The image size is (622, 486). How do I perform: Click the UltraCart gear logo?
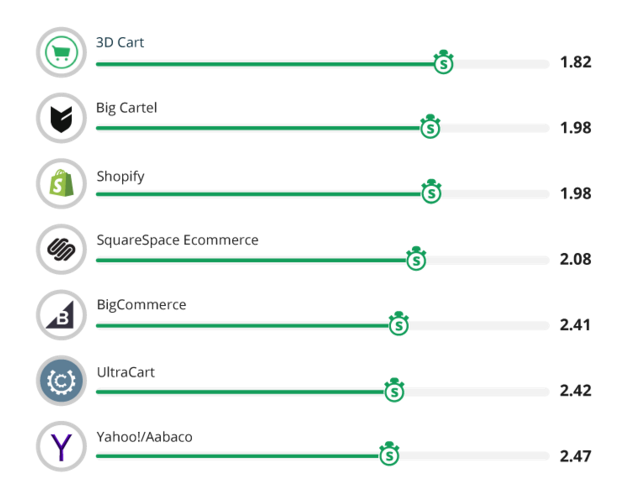pos(61,381)
